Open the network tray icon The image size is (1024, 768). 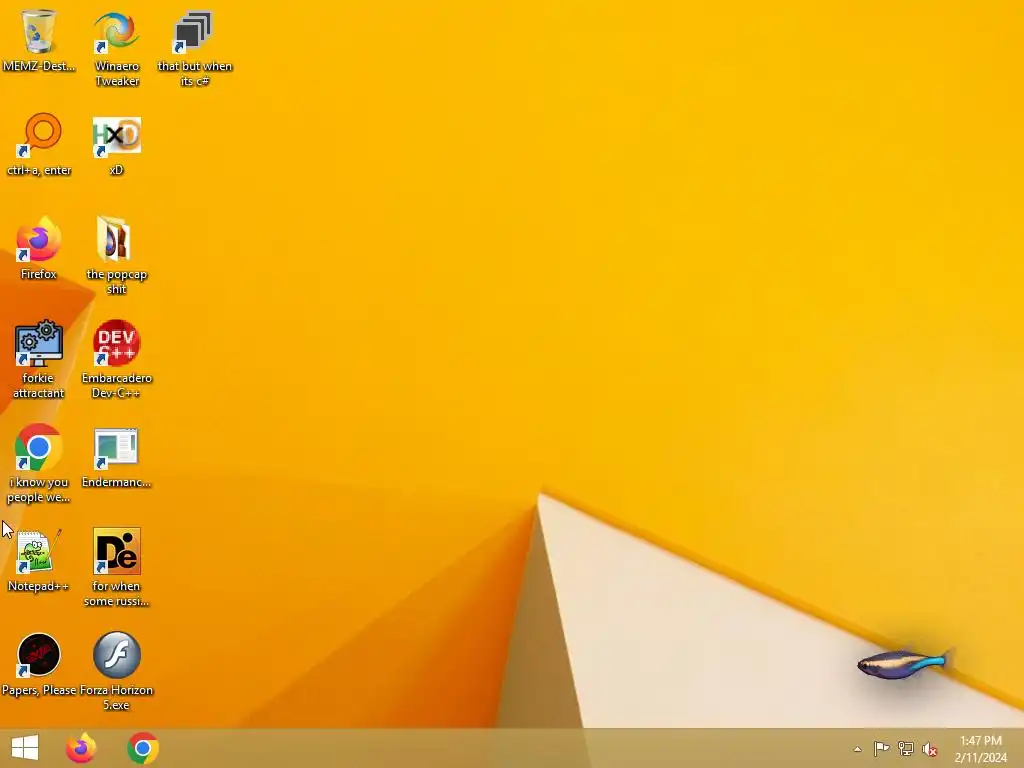click(906, 748)
